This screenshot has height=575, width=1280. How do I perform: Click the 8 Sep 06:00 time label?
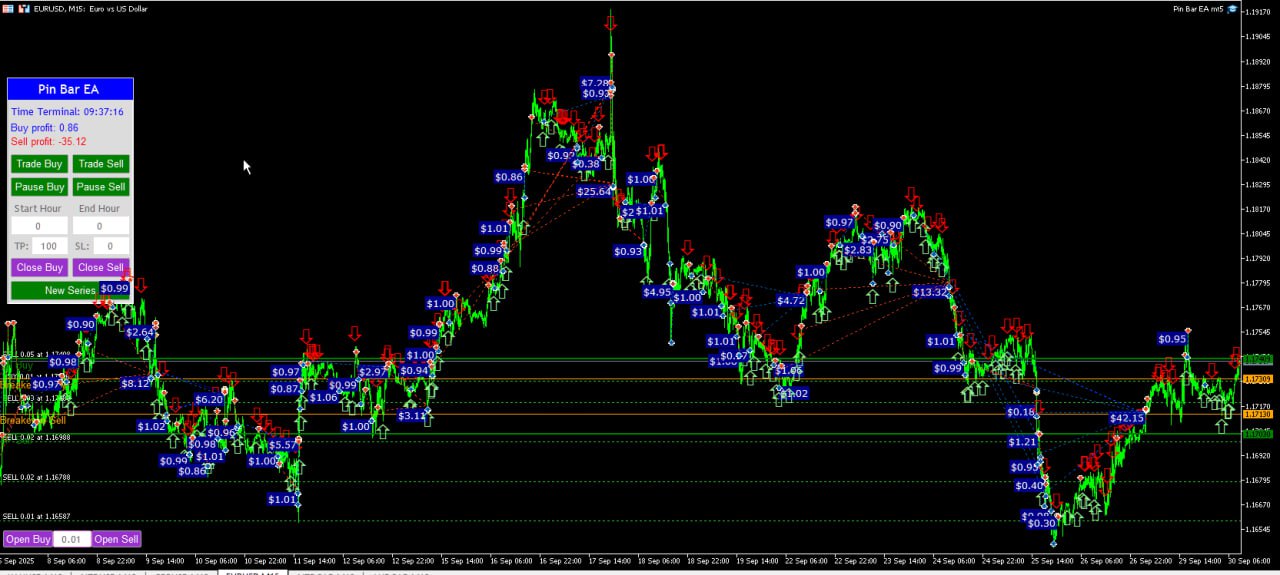[67, 561]
